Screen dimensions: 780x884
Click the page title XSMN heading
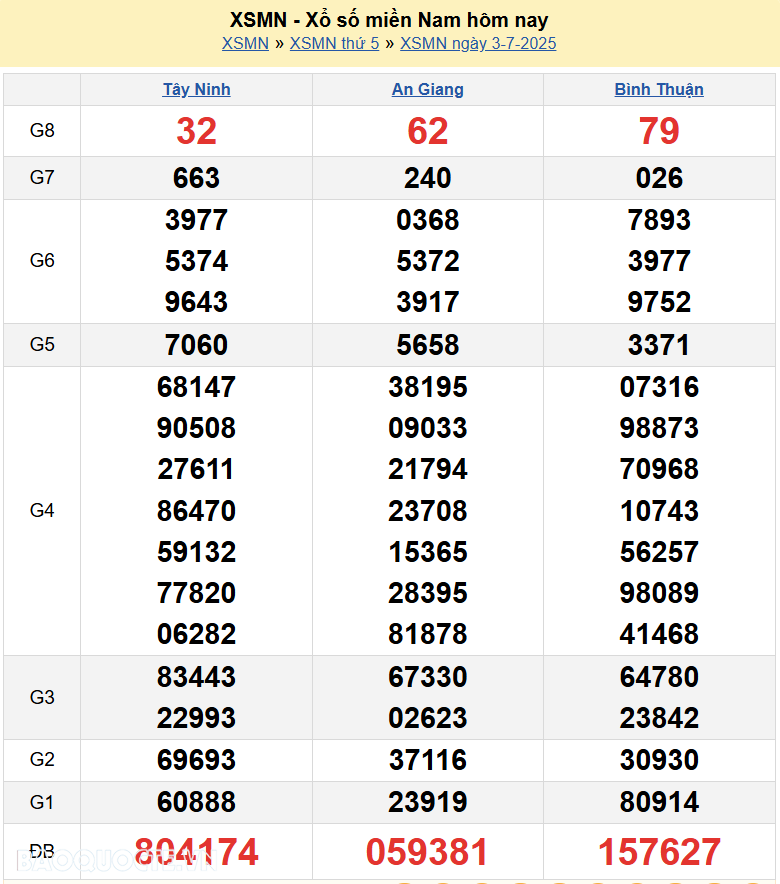pyautogui.click(x=389, y=20)
